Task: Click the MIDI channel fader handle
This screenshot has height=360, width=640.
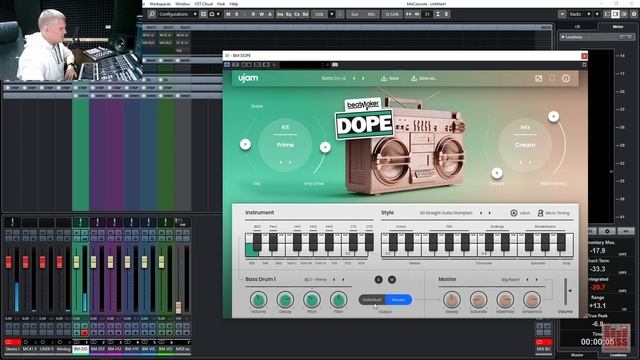Action: tap(178, 307)
